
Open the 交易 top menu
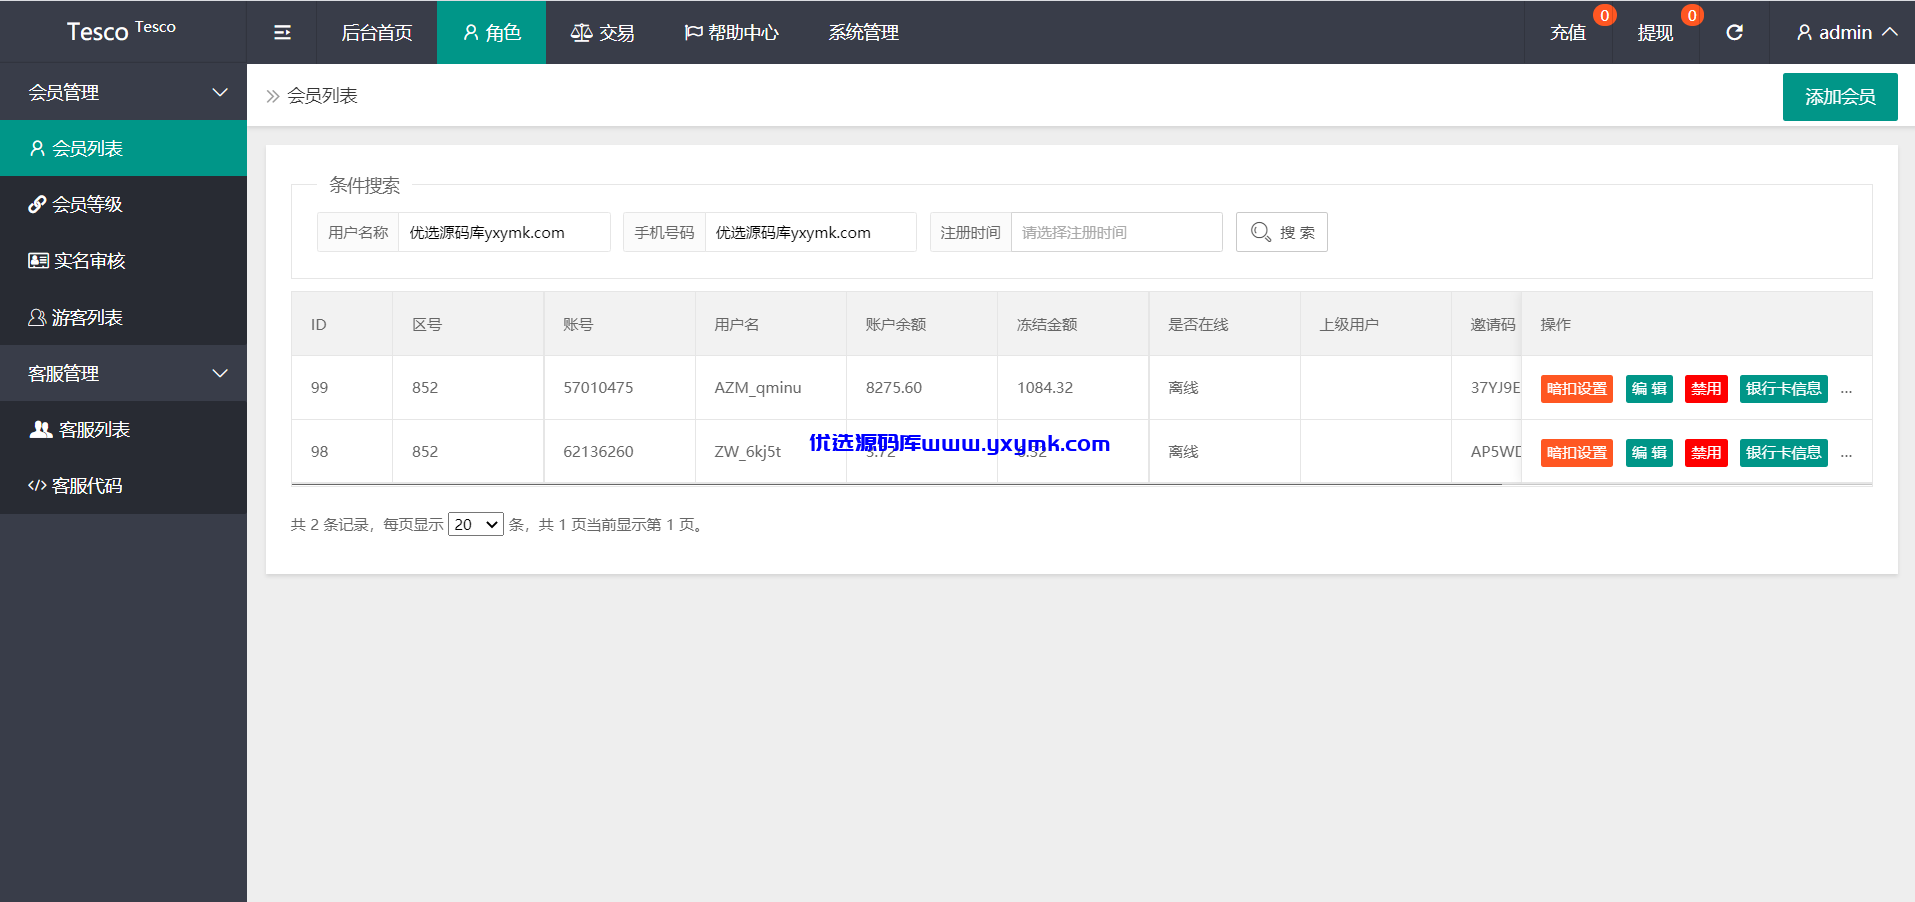(x=602, y=33)
